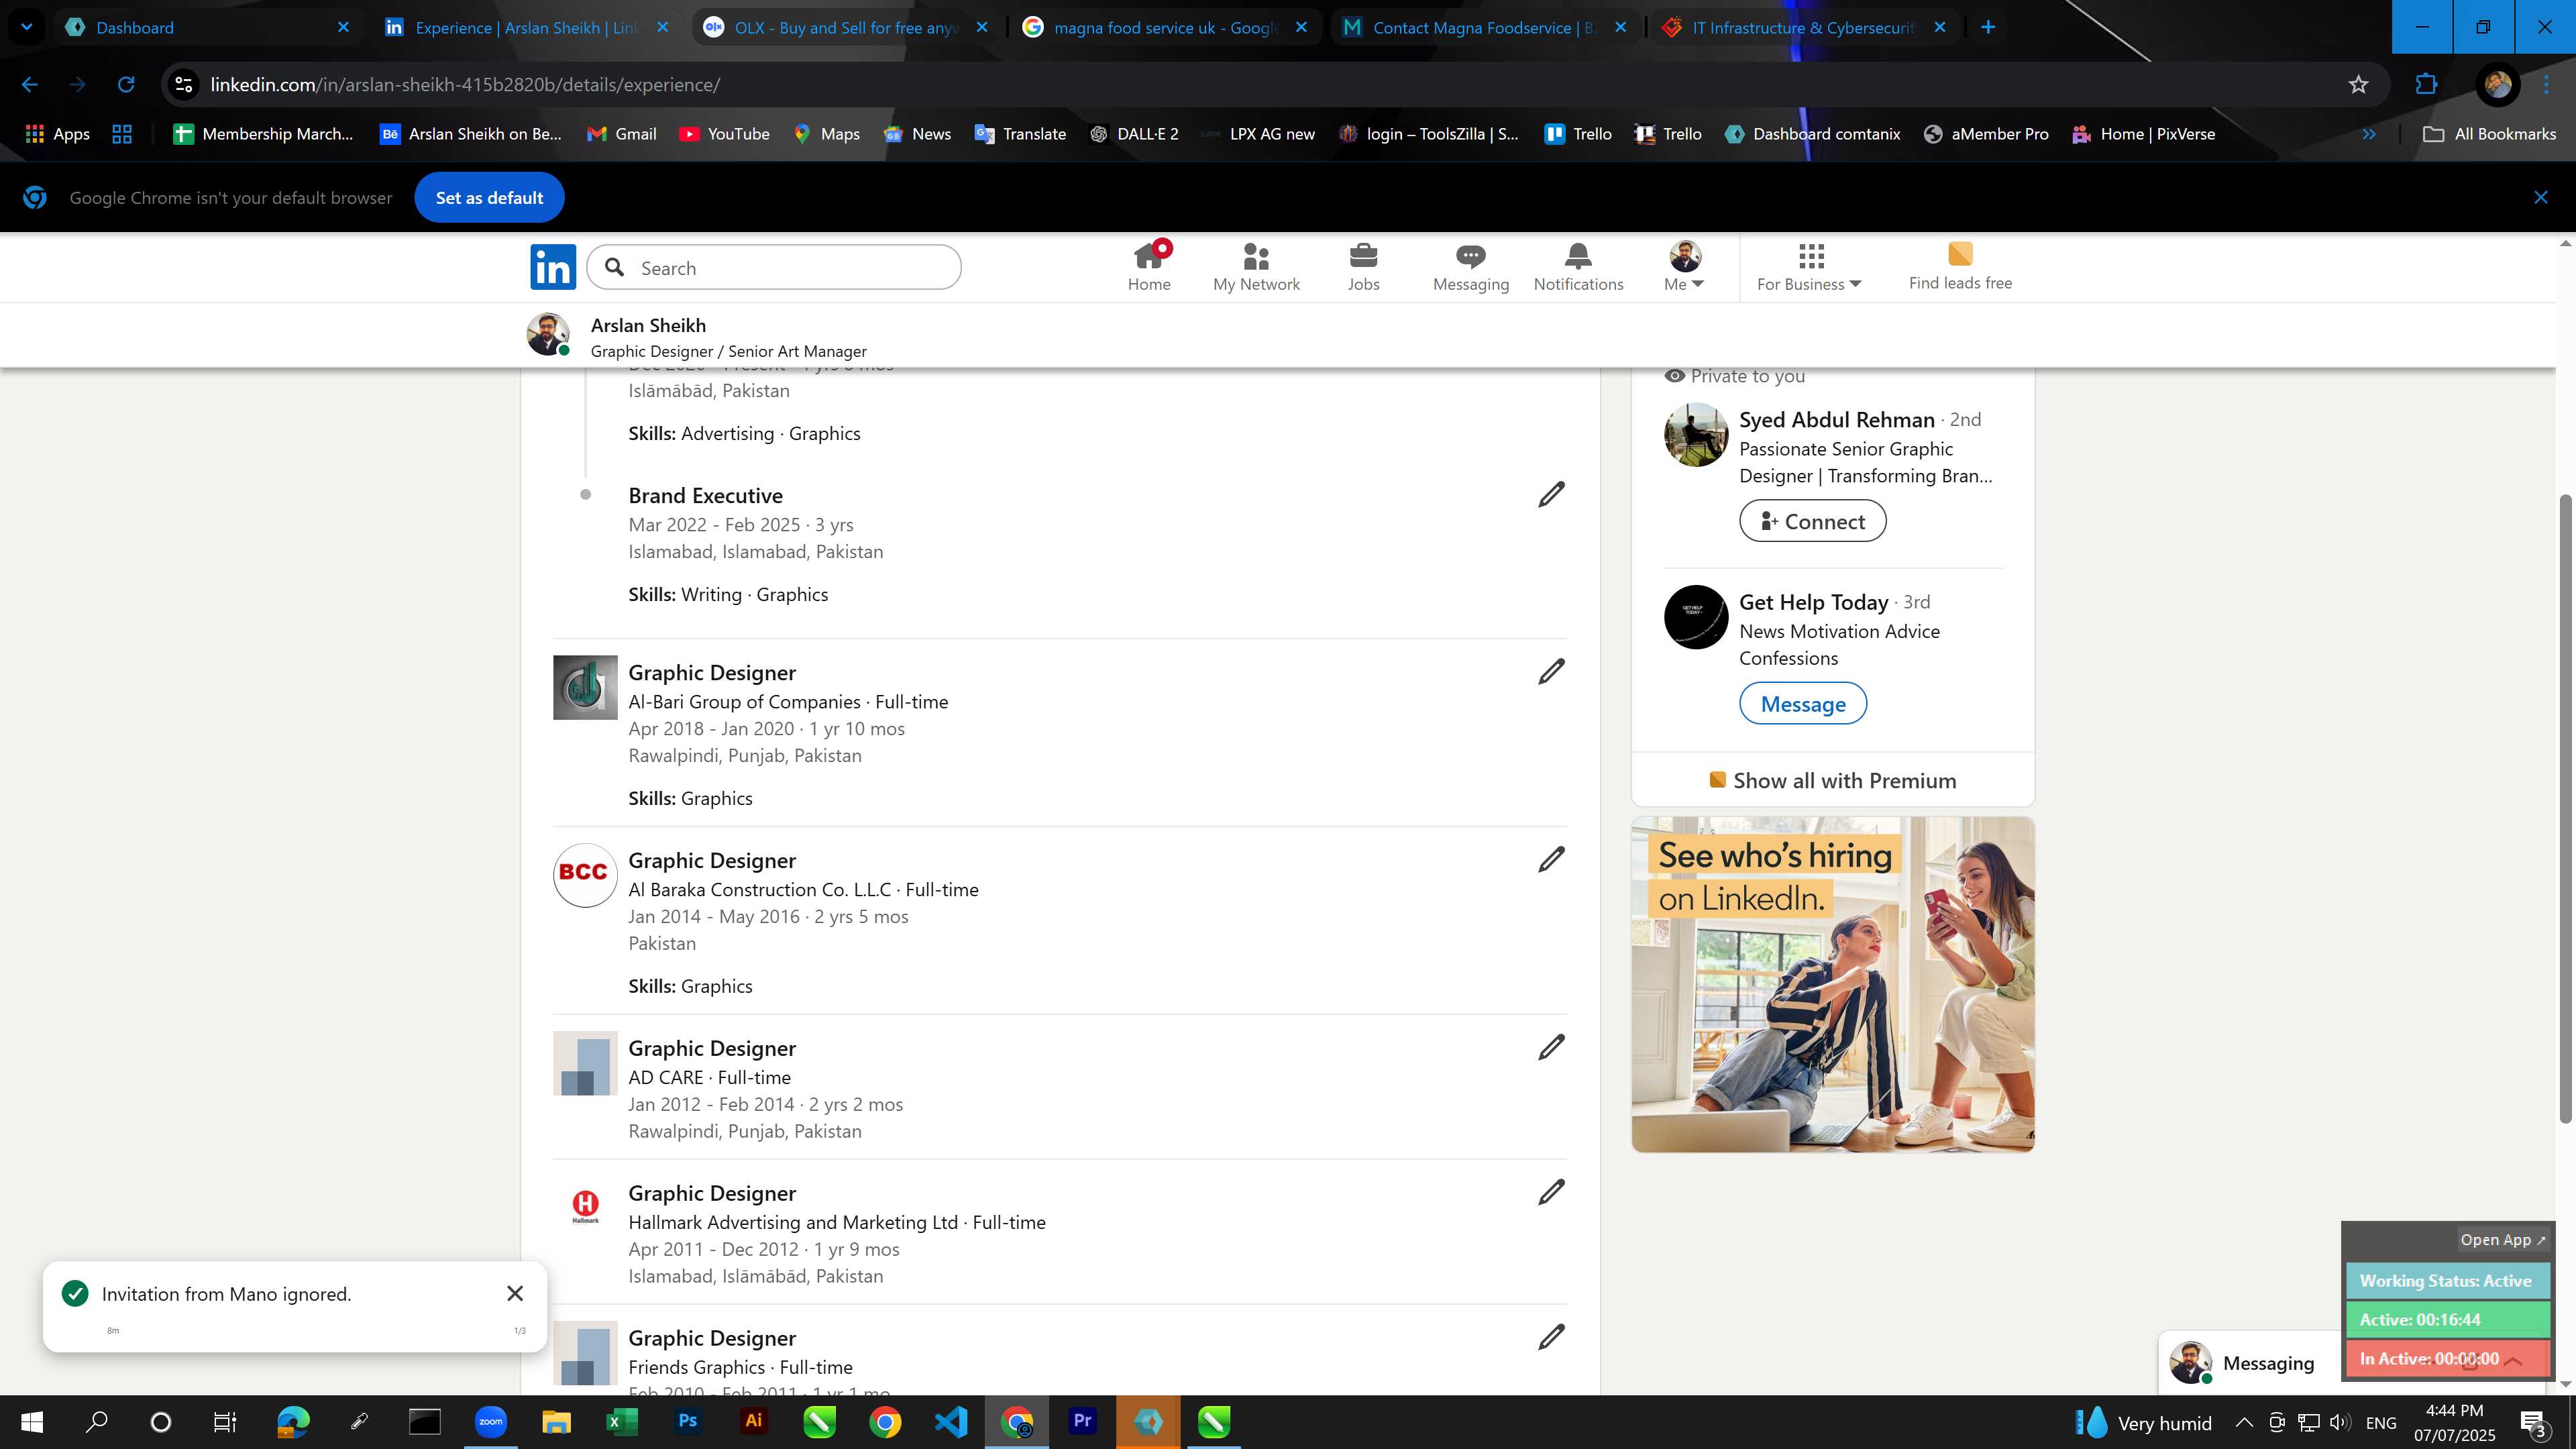Open the Jobs section
The image size is (2576, 1449).
[x=1363, y=267]
